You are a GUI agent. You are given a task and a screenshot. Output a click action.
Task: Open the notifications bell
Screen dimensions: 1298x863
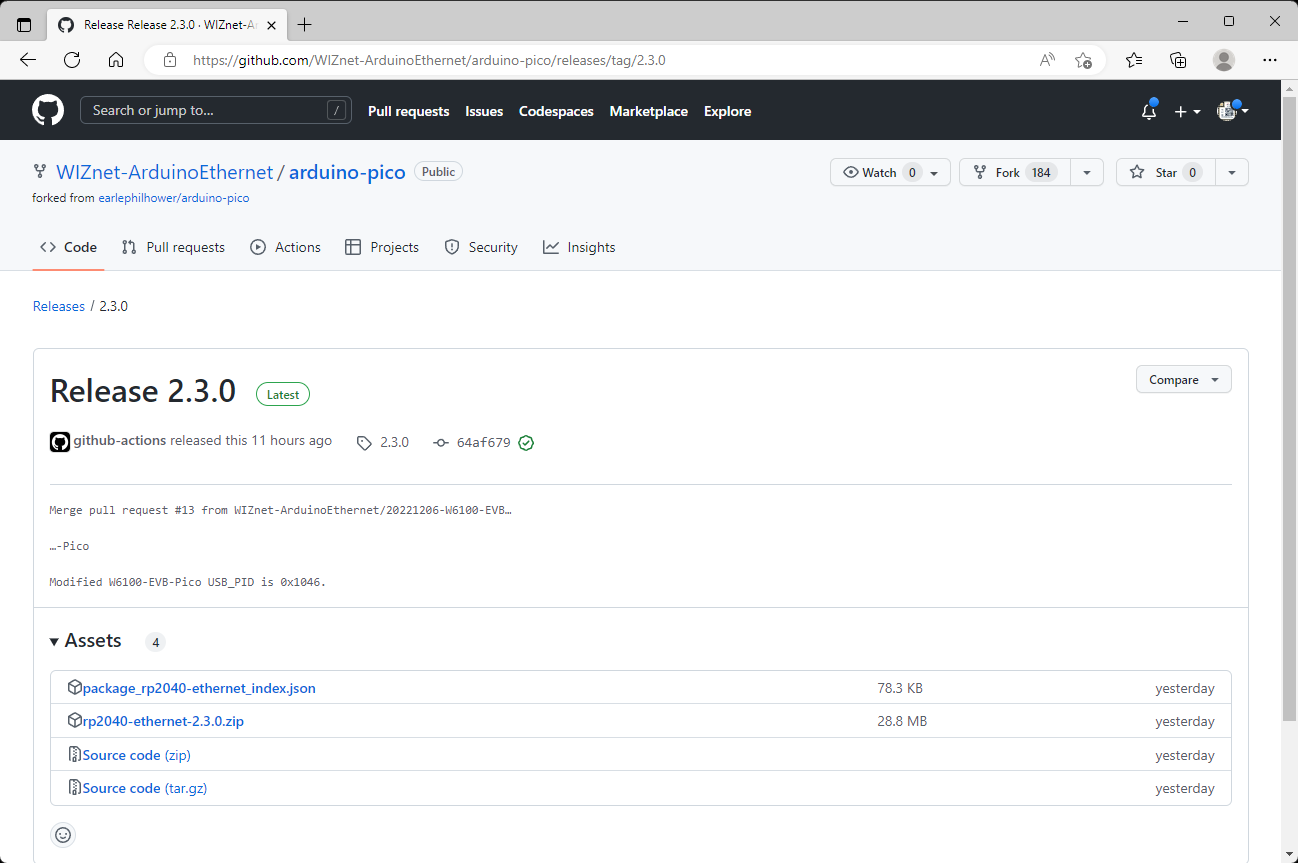[1149, 111]
